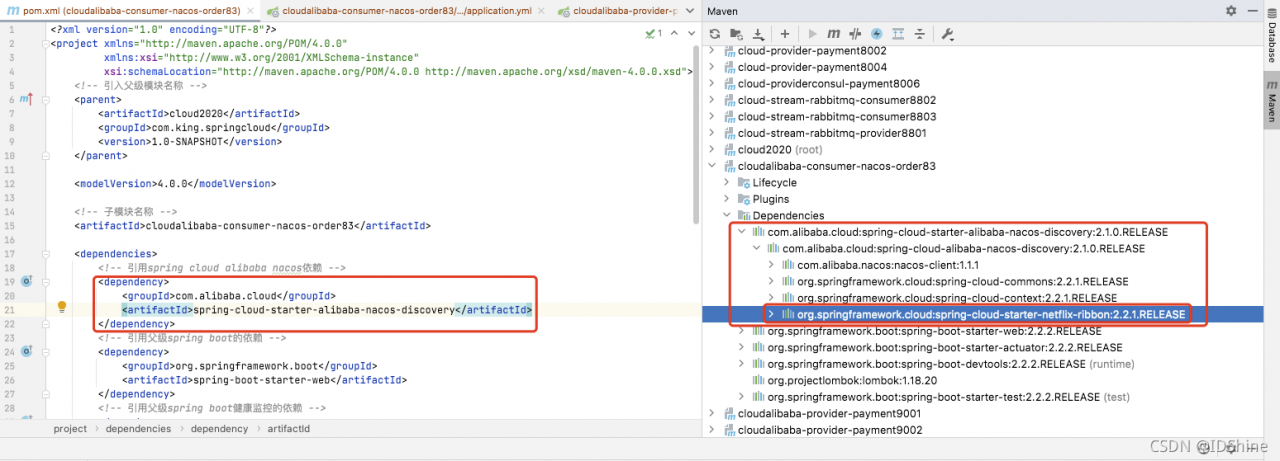Expand cloud-provider-payment8002 module
This screenshot has width=1280, height=461.
tap(712, 50)
